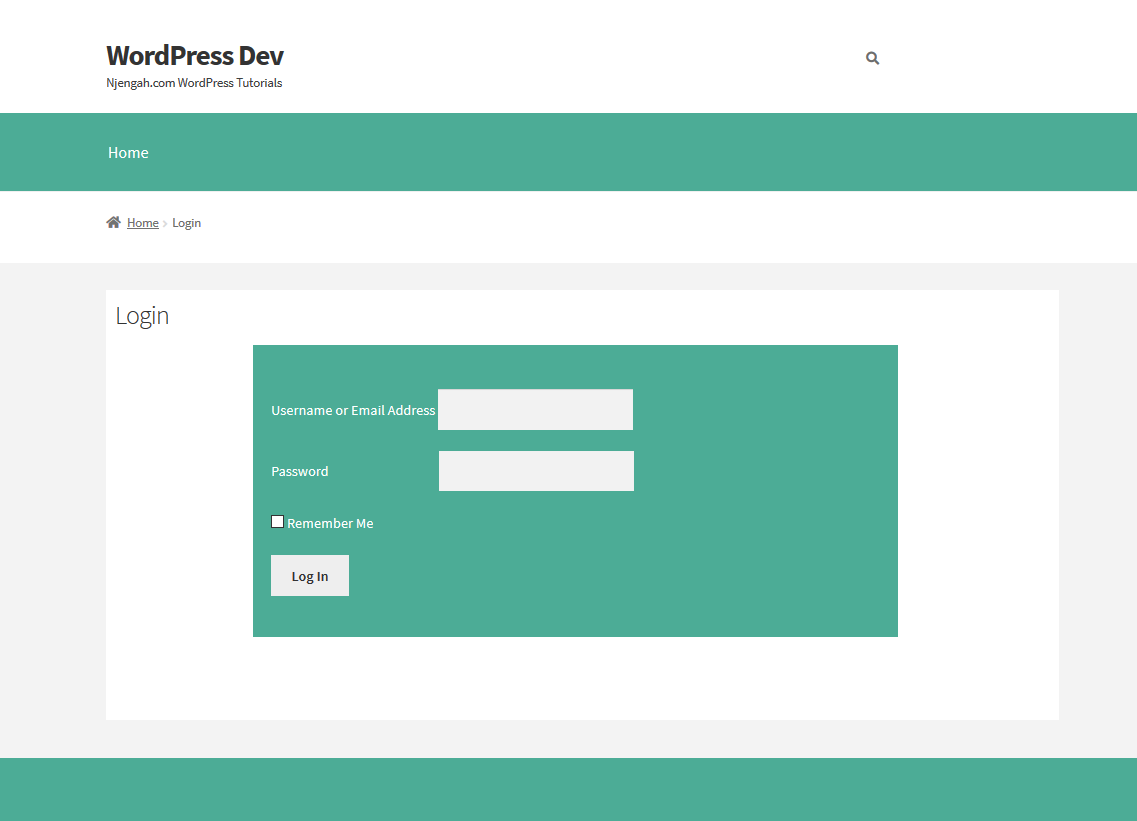Submit with the Log In button
The image size is (1137, 821).
pyautogui.click(x=310, y=576)
